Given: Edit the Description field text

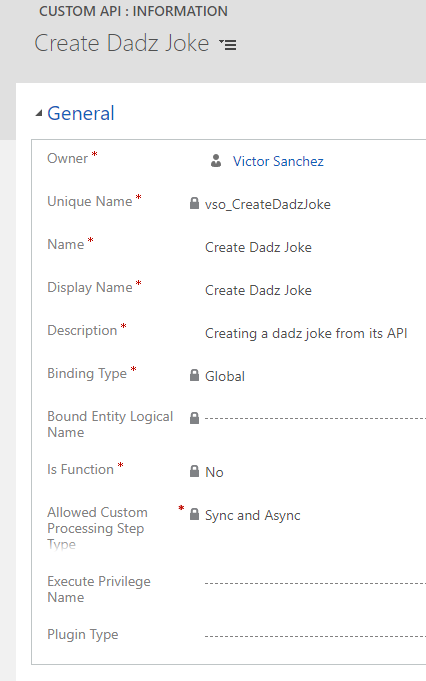Looking at the screenshot, I should 306,333.
